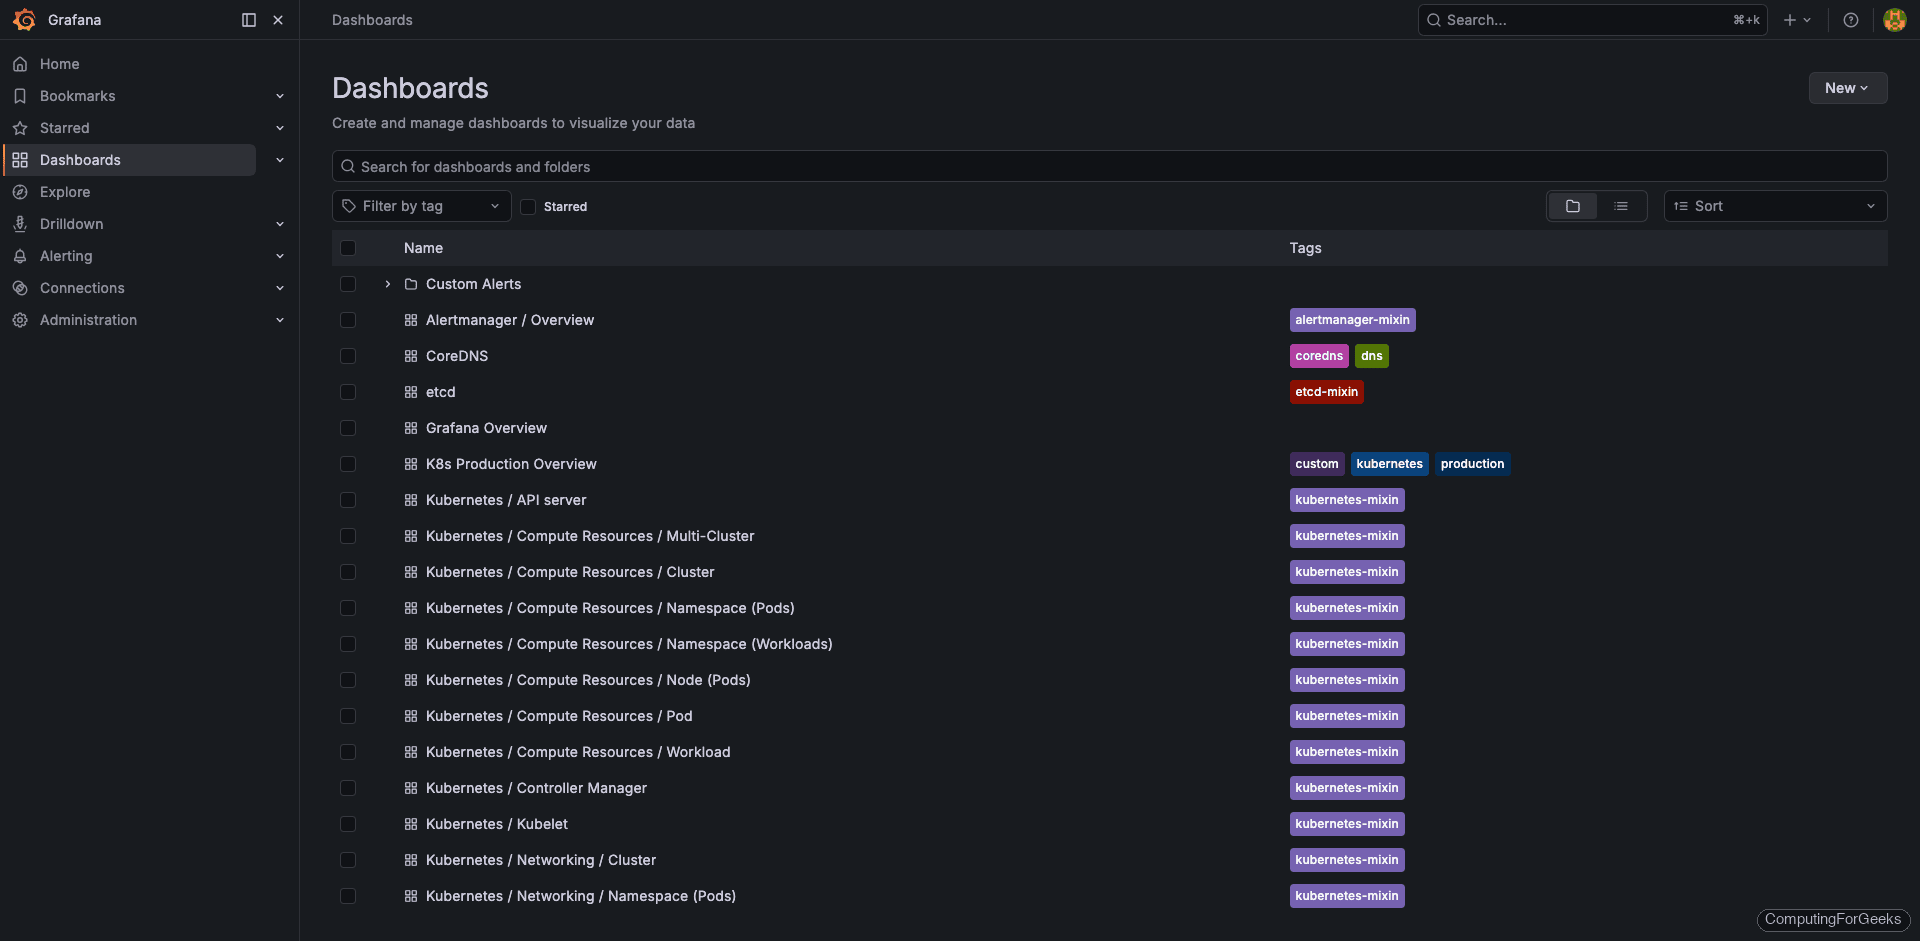Switch to folder view icon
1920x941 pixels.
click(1573, 205)
